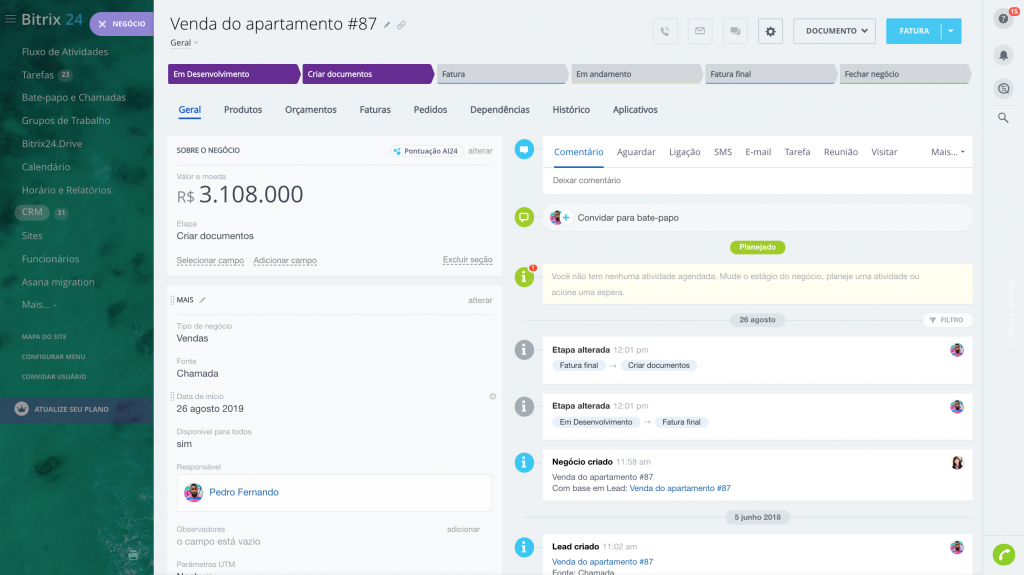Click the notifications bell icon
The image size is (1024, 575).
click(x=1003, y=54)
